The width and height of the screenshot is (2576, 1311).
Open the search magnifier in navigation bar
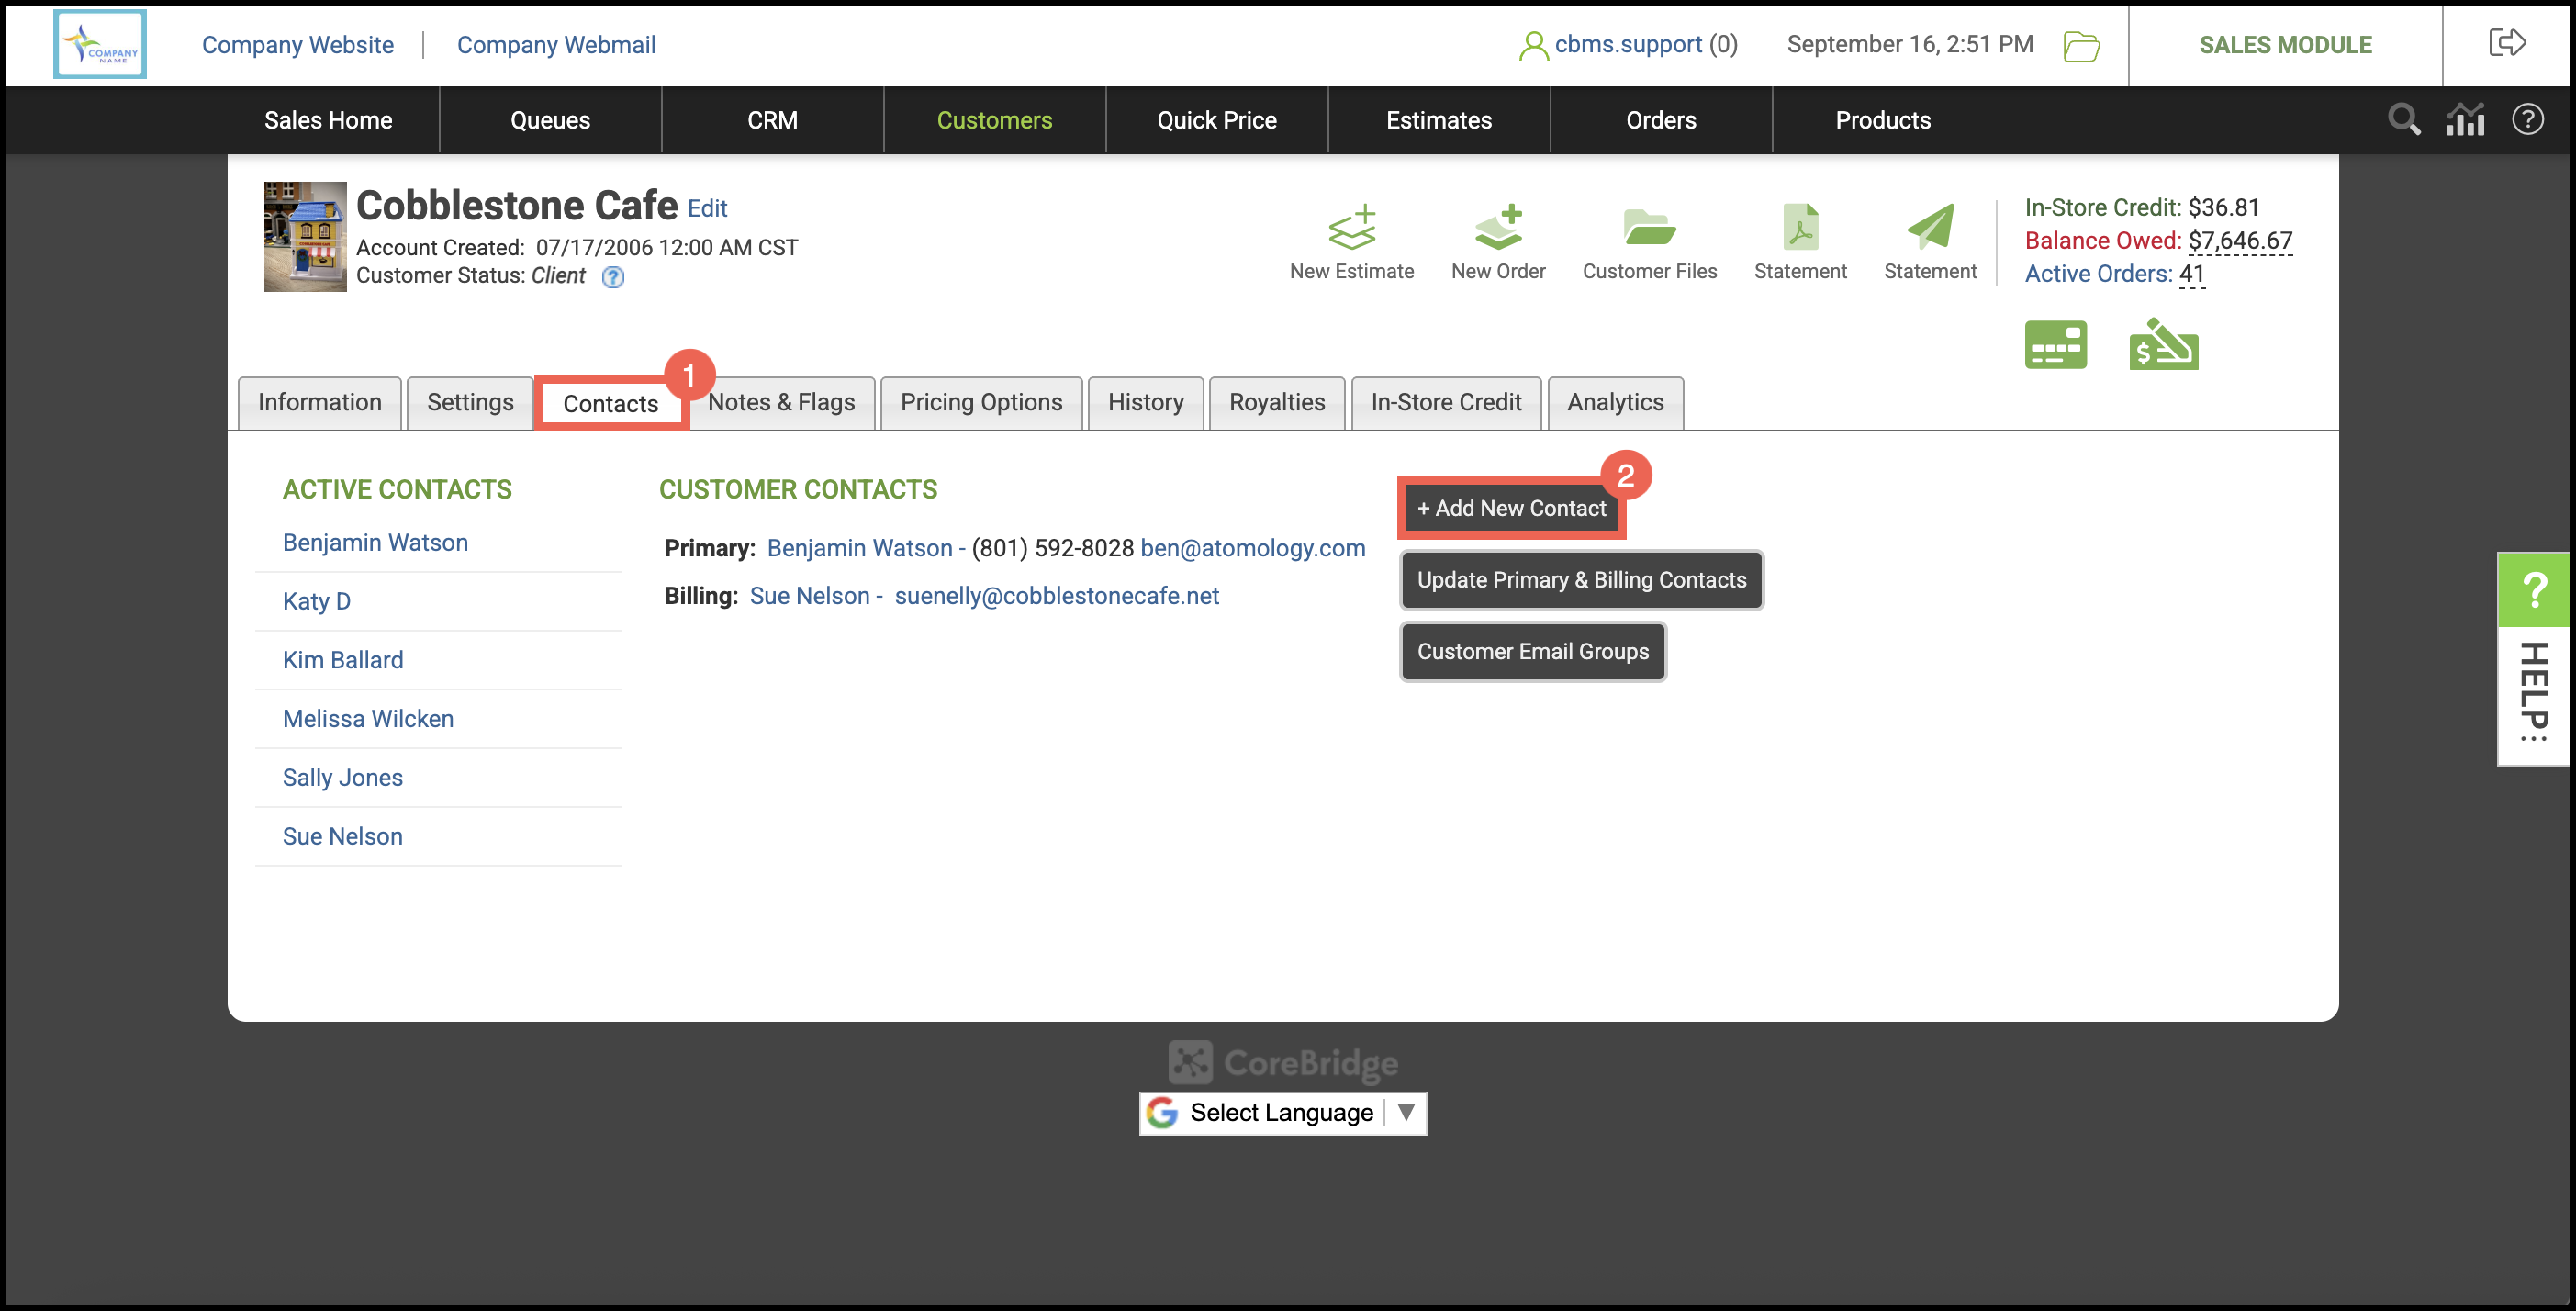pyautogui.click(x=2403, y=120)
